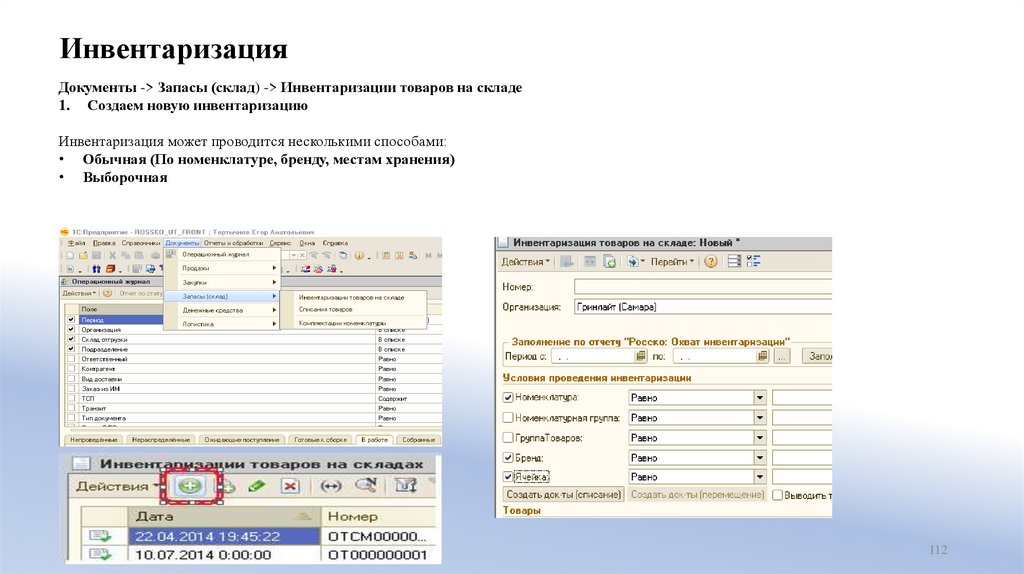Viewport: 1024px width, 574px height.
Task: Open the Действия dropdown in the inventory list window
Action: pyautogui.click(x=117, y=486)
